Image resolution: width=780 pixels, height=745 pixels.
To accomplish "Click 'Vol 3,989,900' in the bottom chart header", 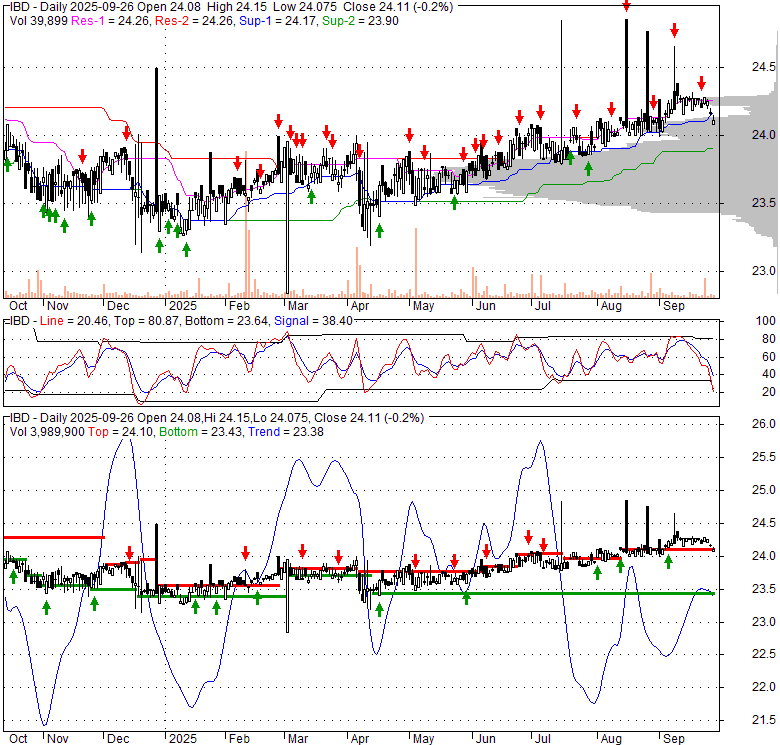I will (47, 432).
